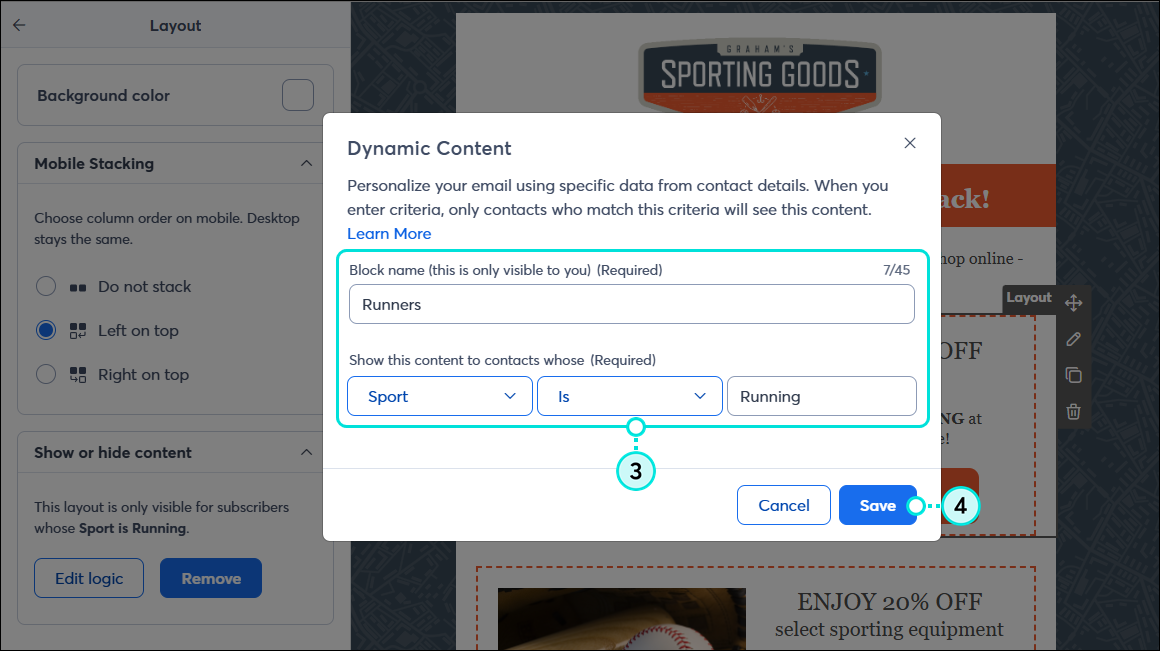The image size is (1160, 651).
Task: Collapse the Mobile Stacking section
Action: pyautogui.click(x=307, y=163)
